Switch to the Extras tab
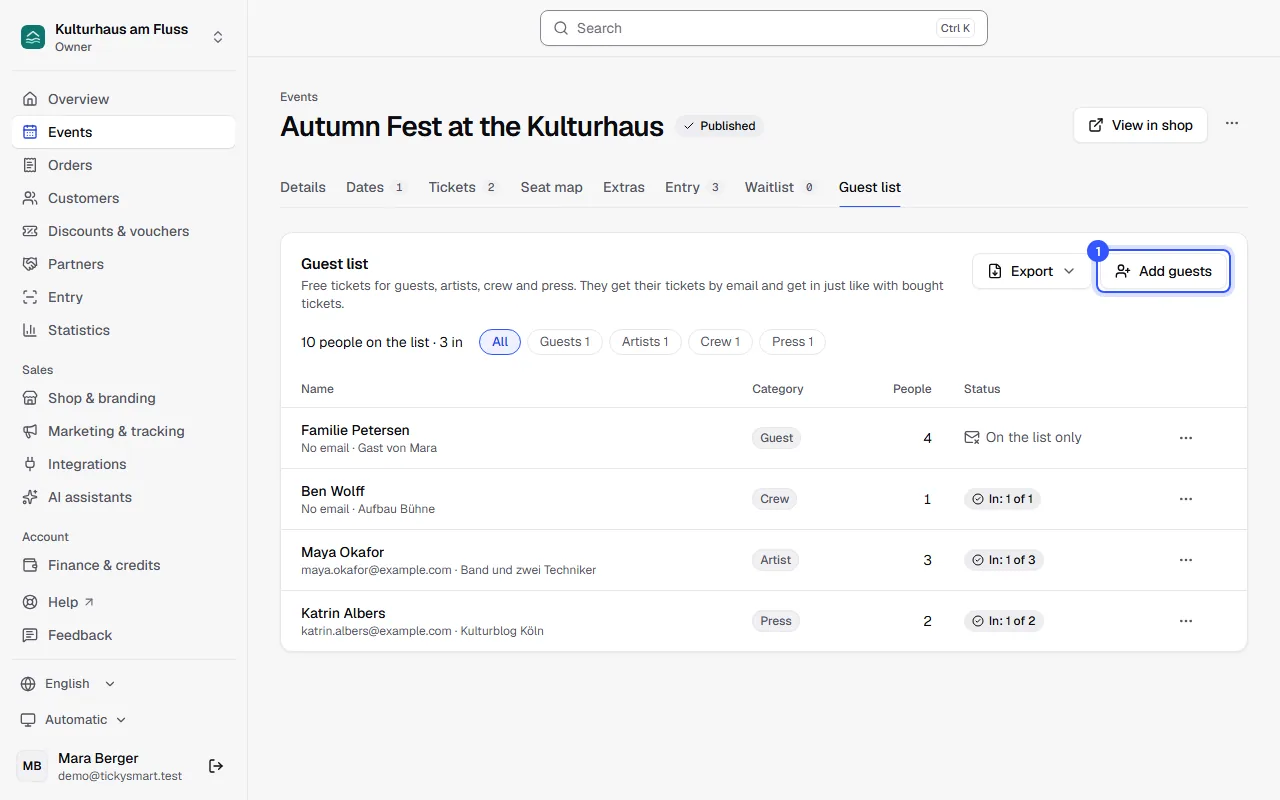Image resolution: width=1280 pixels, height=800 pixels. pos(624,187)
